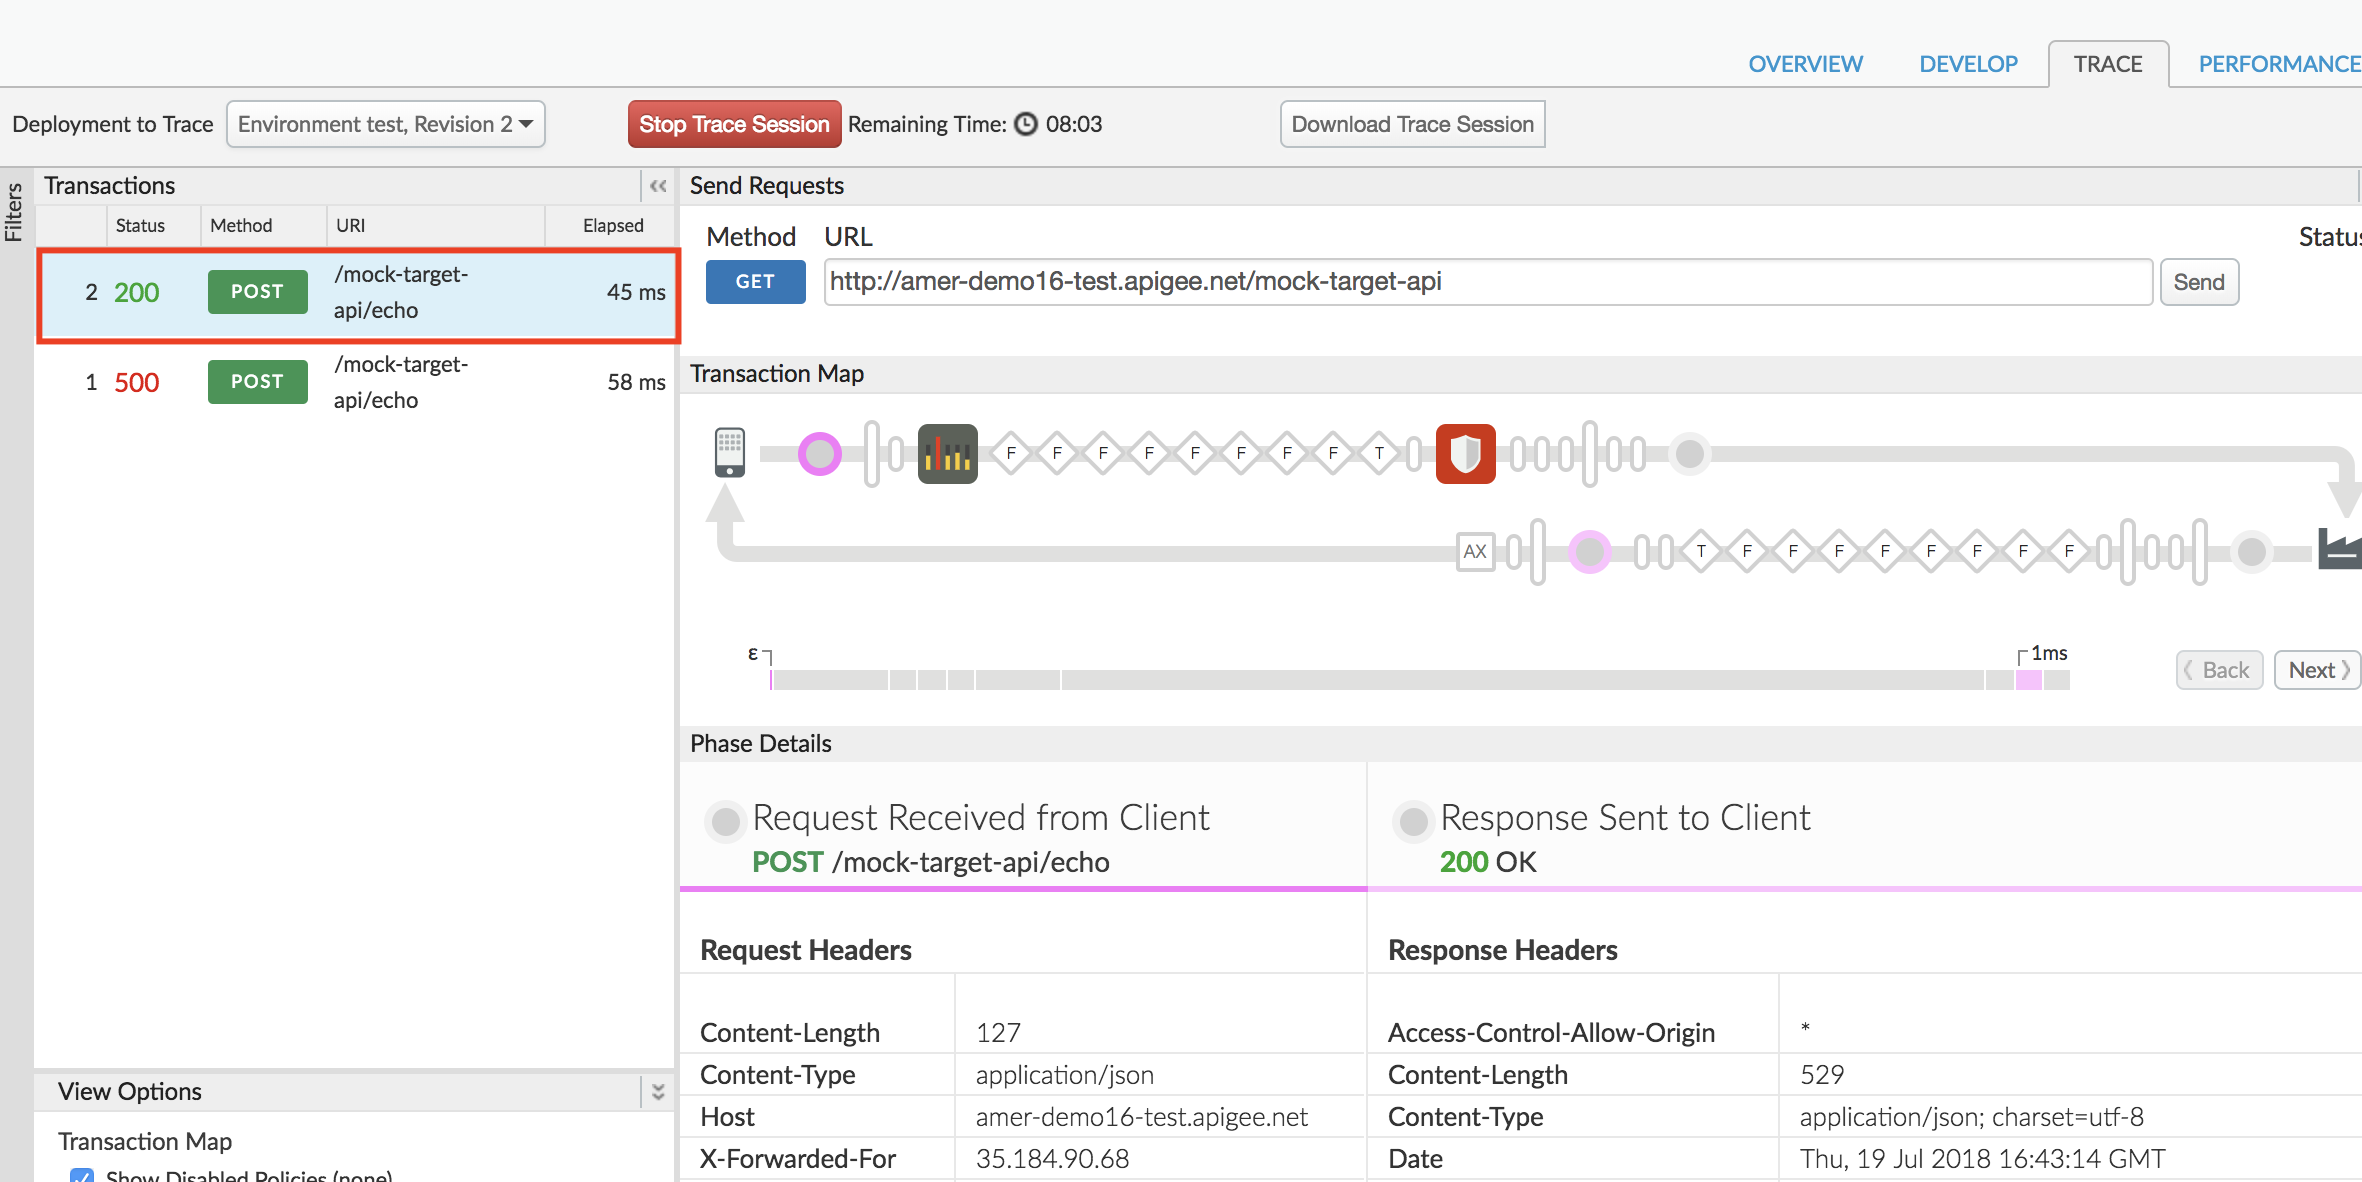Click the target factory icon

pyautogui.click(x=2340, y=549)
